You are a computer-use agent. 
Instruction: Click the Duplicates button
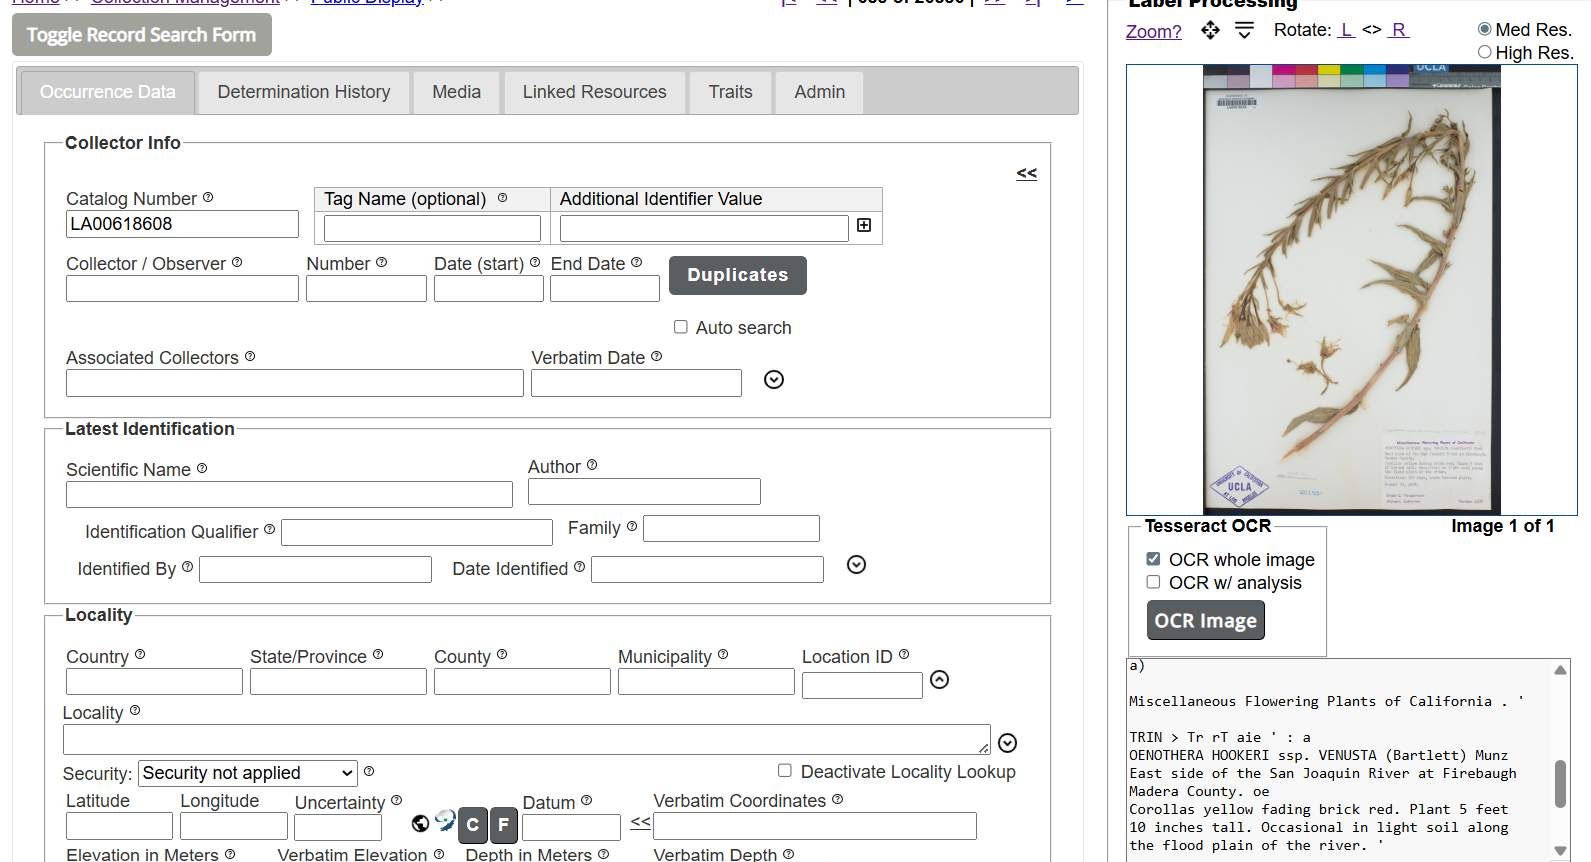point(737,275)
